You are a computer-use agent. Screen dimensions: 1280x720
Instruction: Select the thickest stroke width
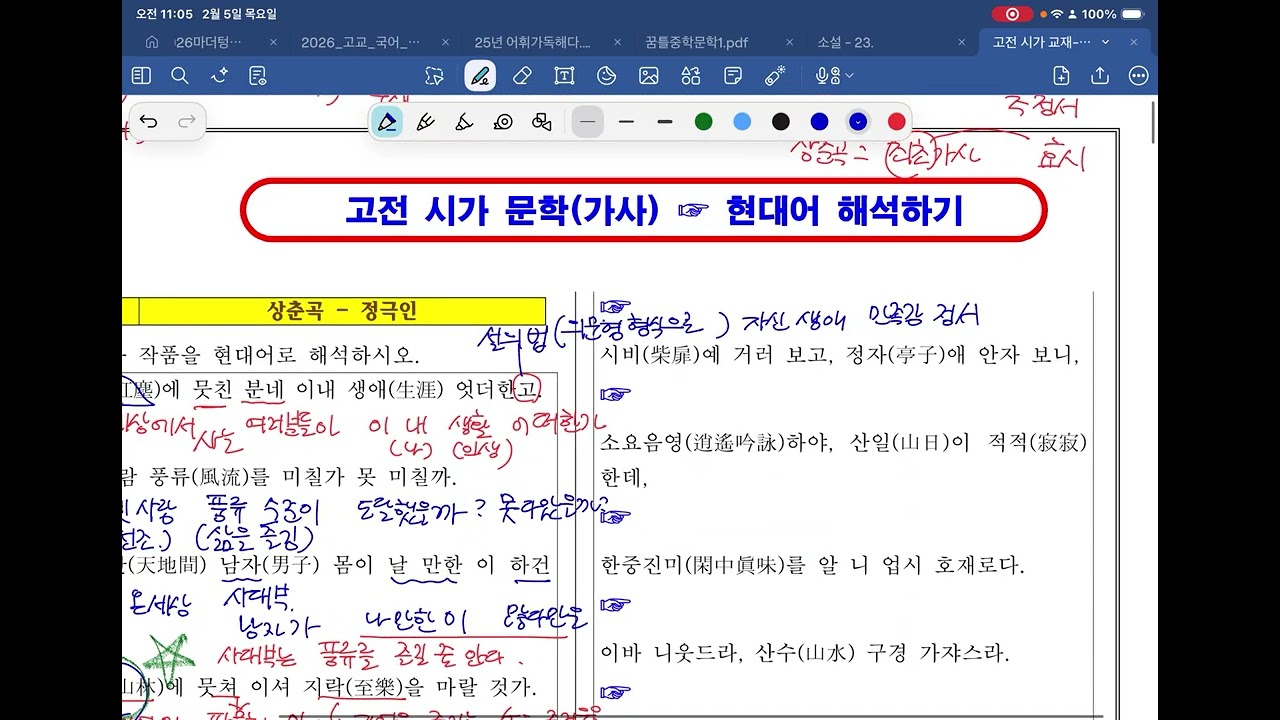point(665,122)
